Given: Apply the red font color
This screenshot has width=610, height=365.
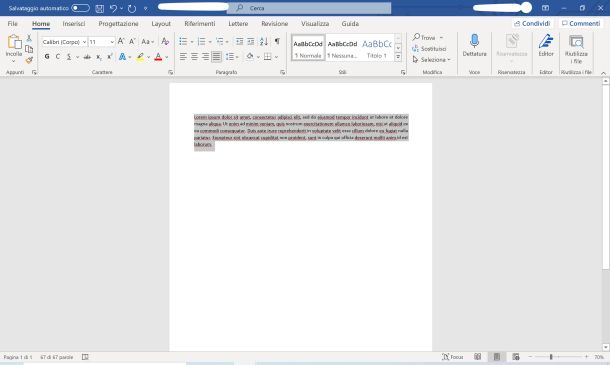Looking at the screenshot, I should (x=158, y=57).
